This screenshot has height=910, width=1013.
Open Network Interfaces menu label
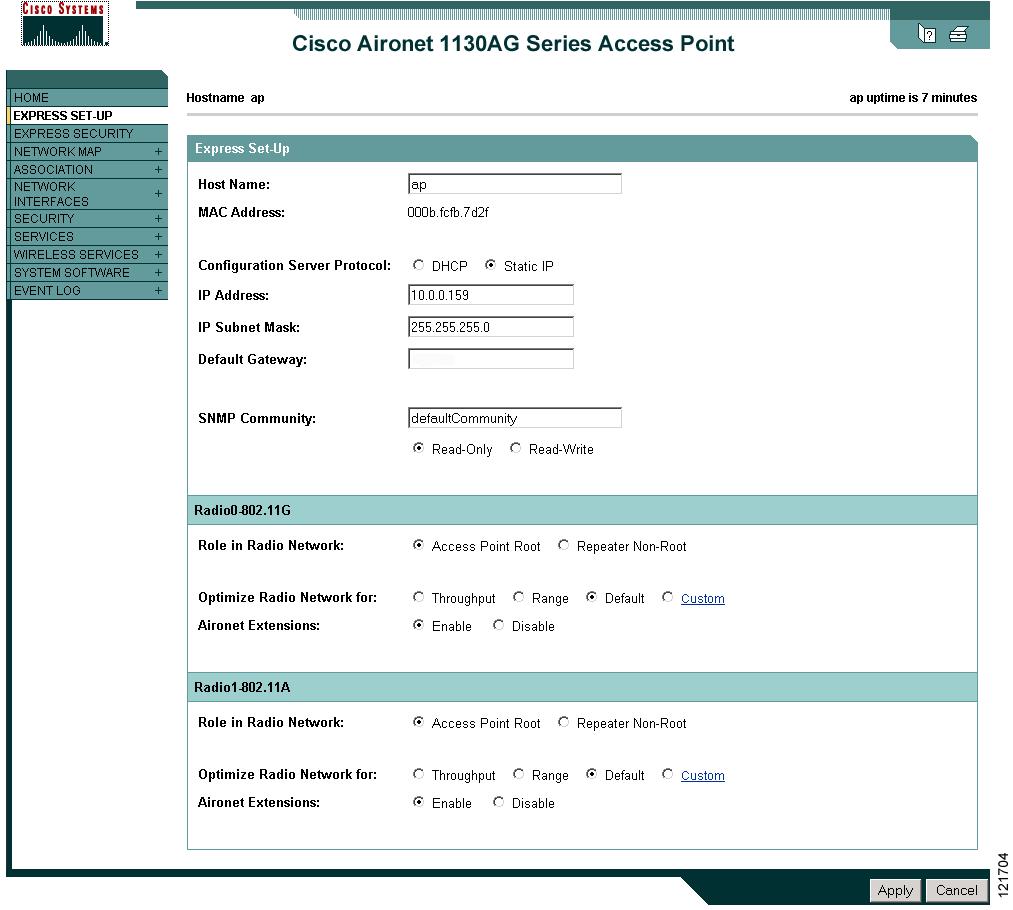[x=51, y=194]
